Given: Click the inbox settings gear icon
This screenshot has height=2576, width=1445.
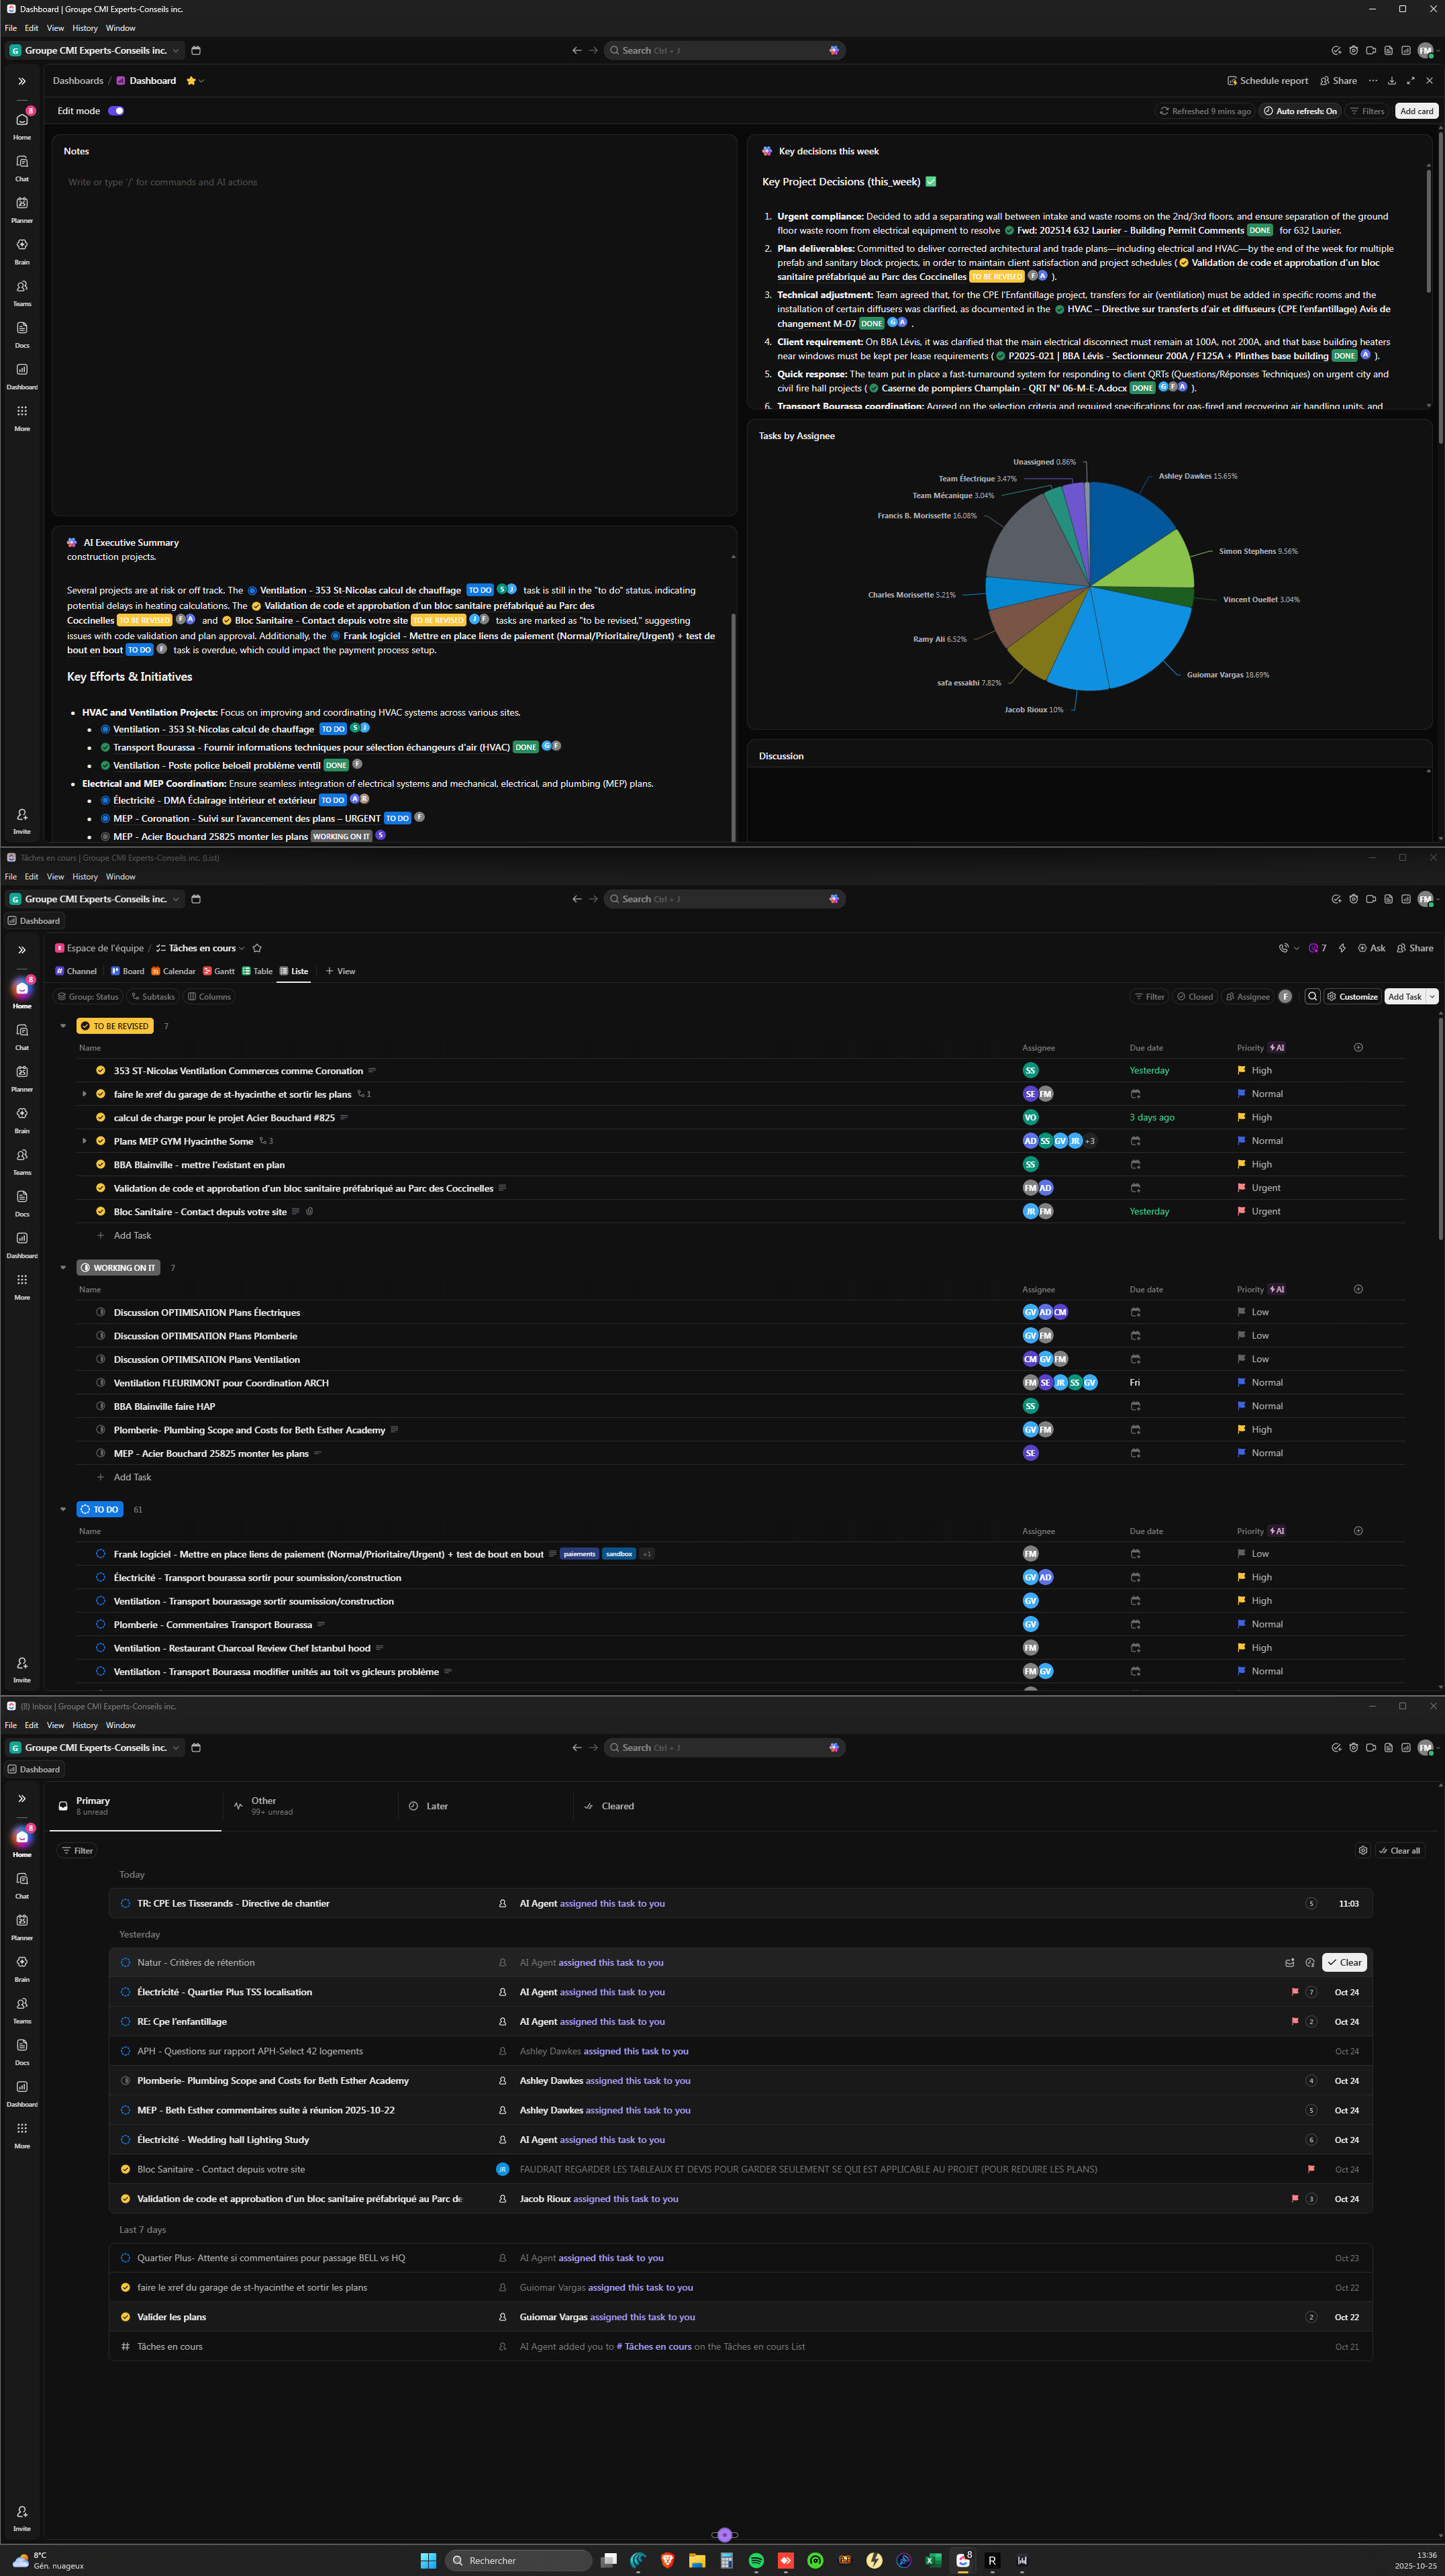Looking at the screenshot, I should 1362,1851.
